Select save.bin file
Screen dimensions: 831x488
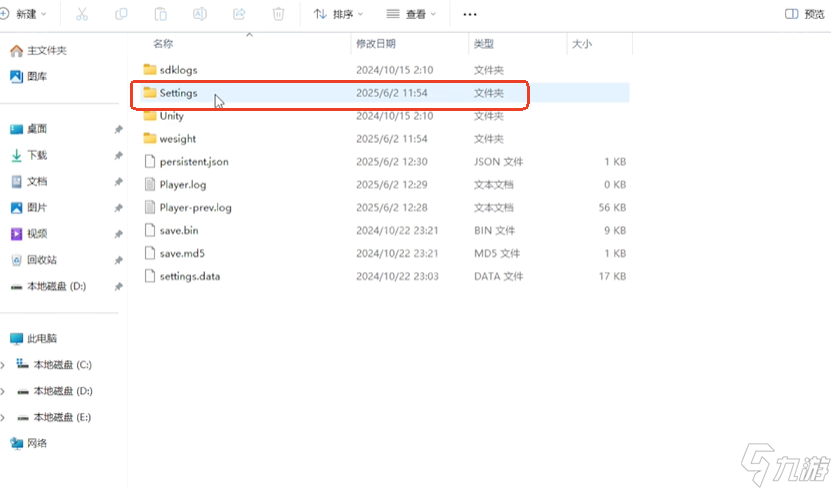(x=384, y=230)
